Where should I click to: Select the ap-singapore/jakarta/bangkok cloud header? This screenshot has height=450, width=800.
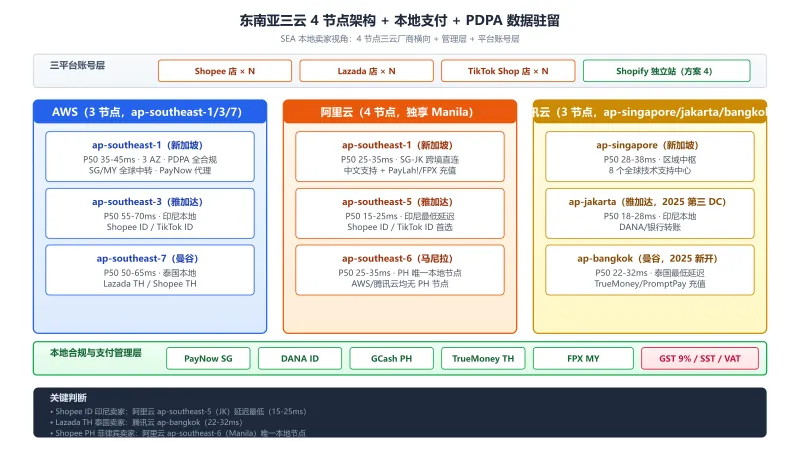[x=649, y=112]
